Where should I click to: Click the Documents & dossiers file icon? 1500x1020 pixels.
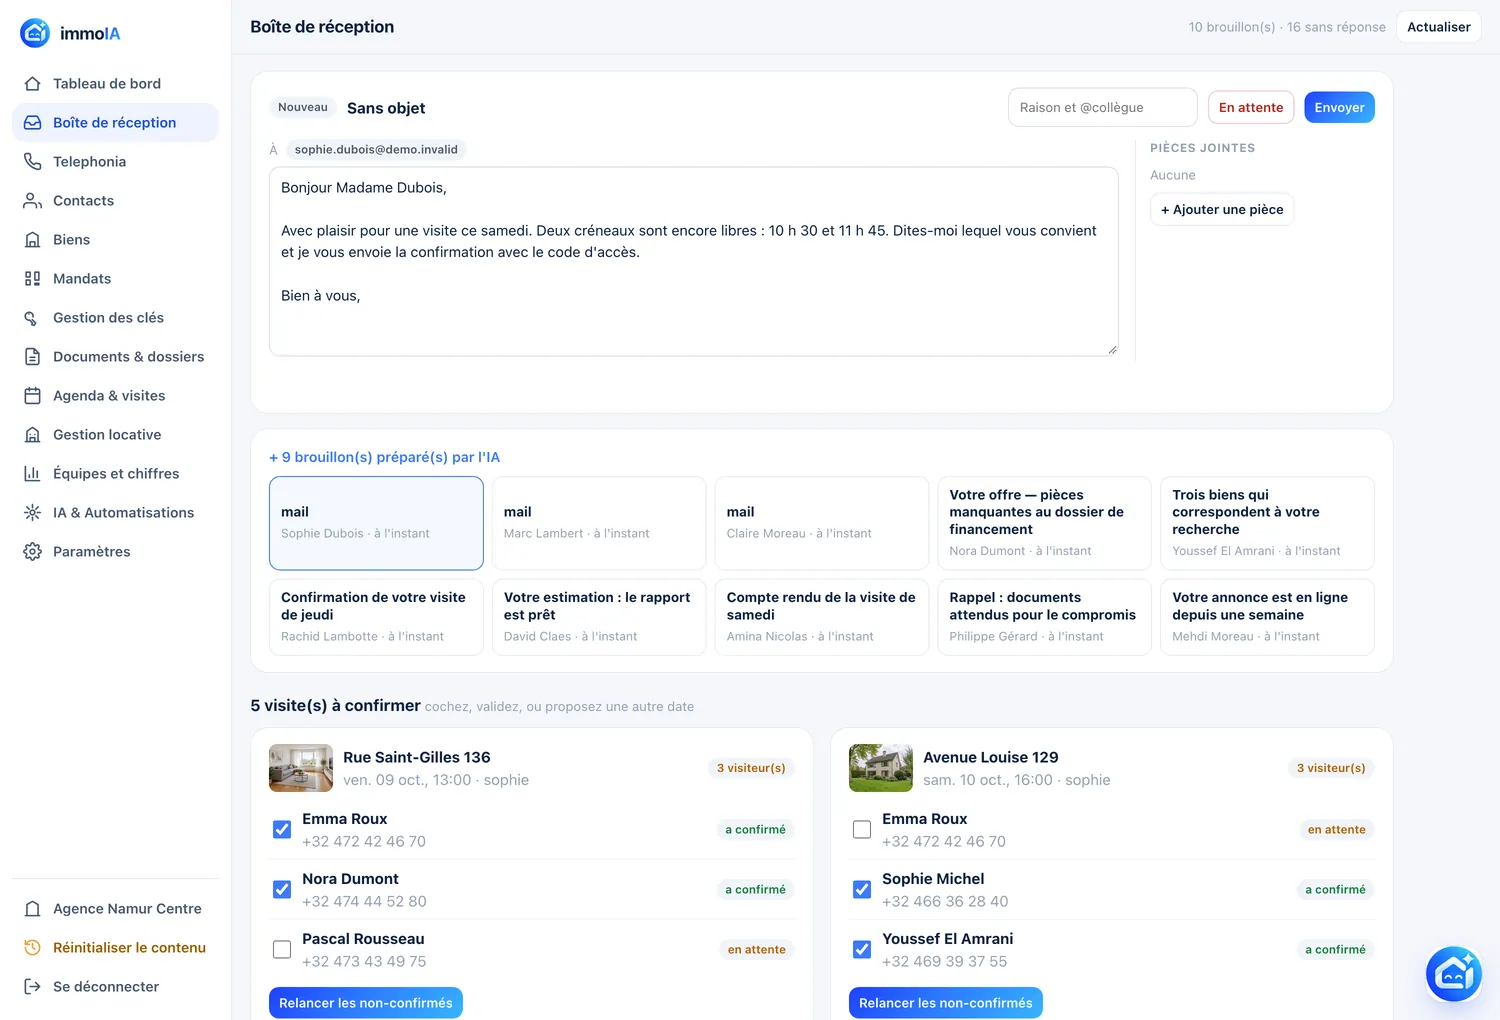(x=32, y=357)
